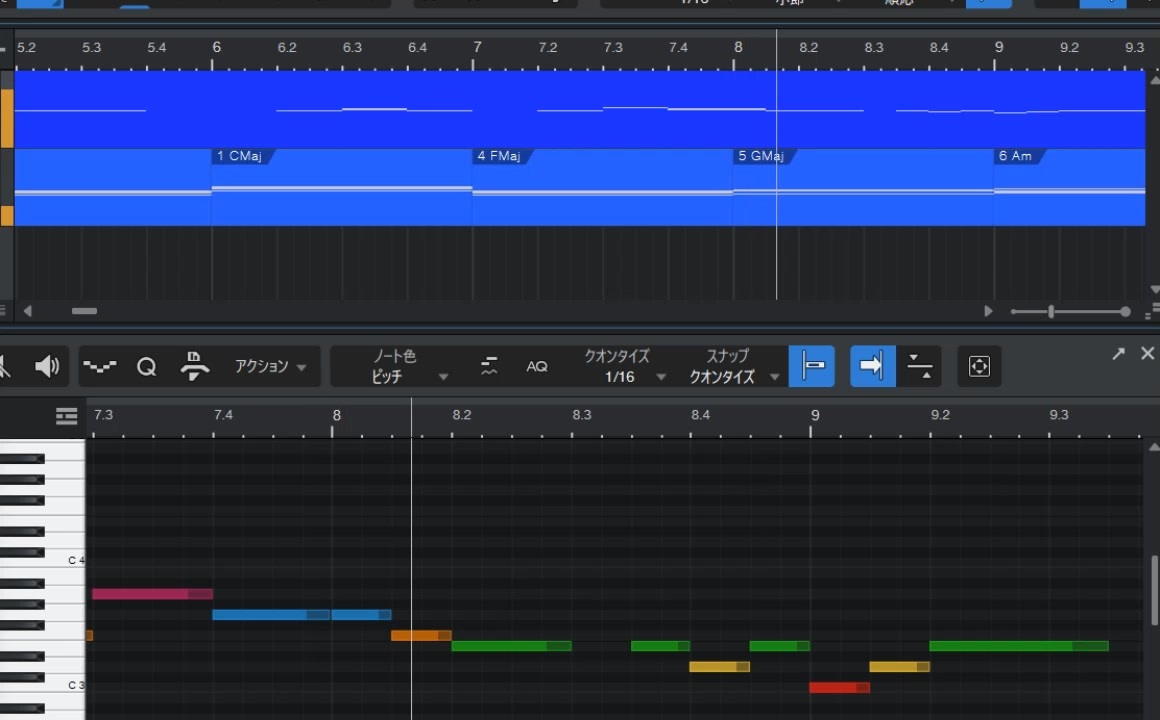Screen dimensions: 1160x720
Task: Close the piano roll editor panel
Action: point(1147,354)
